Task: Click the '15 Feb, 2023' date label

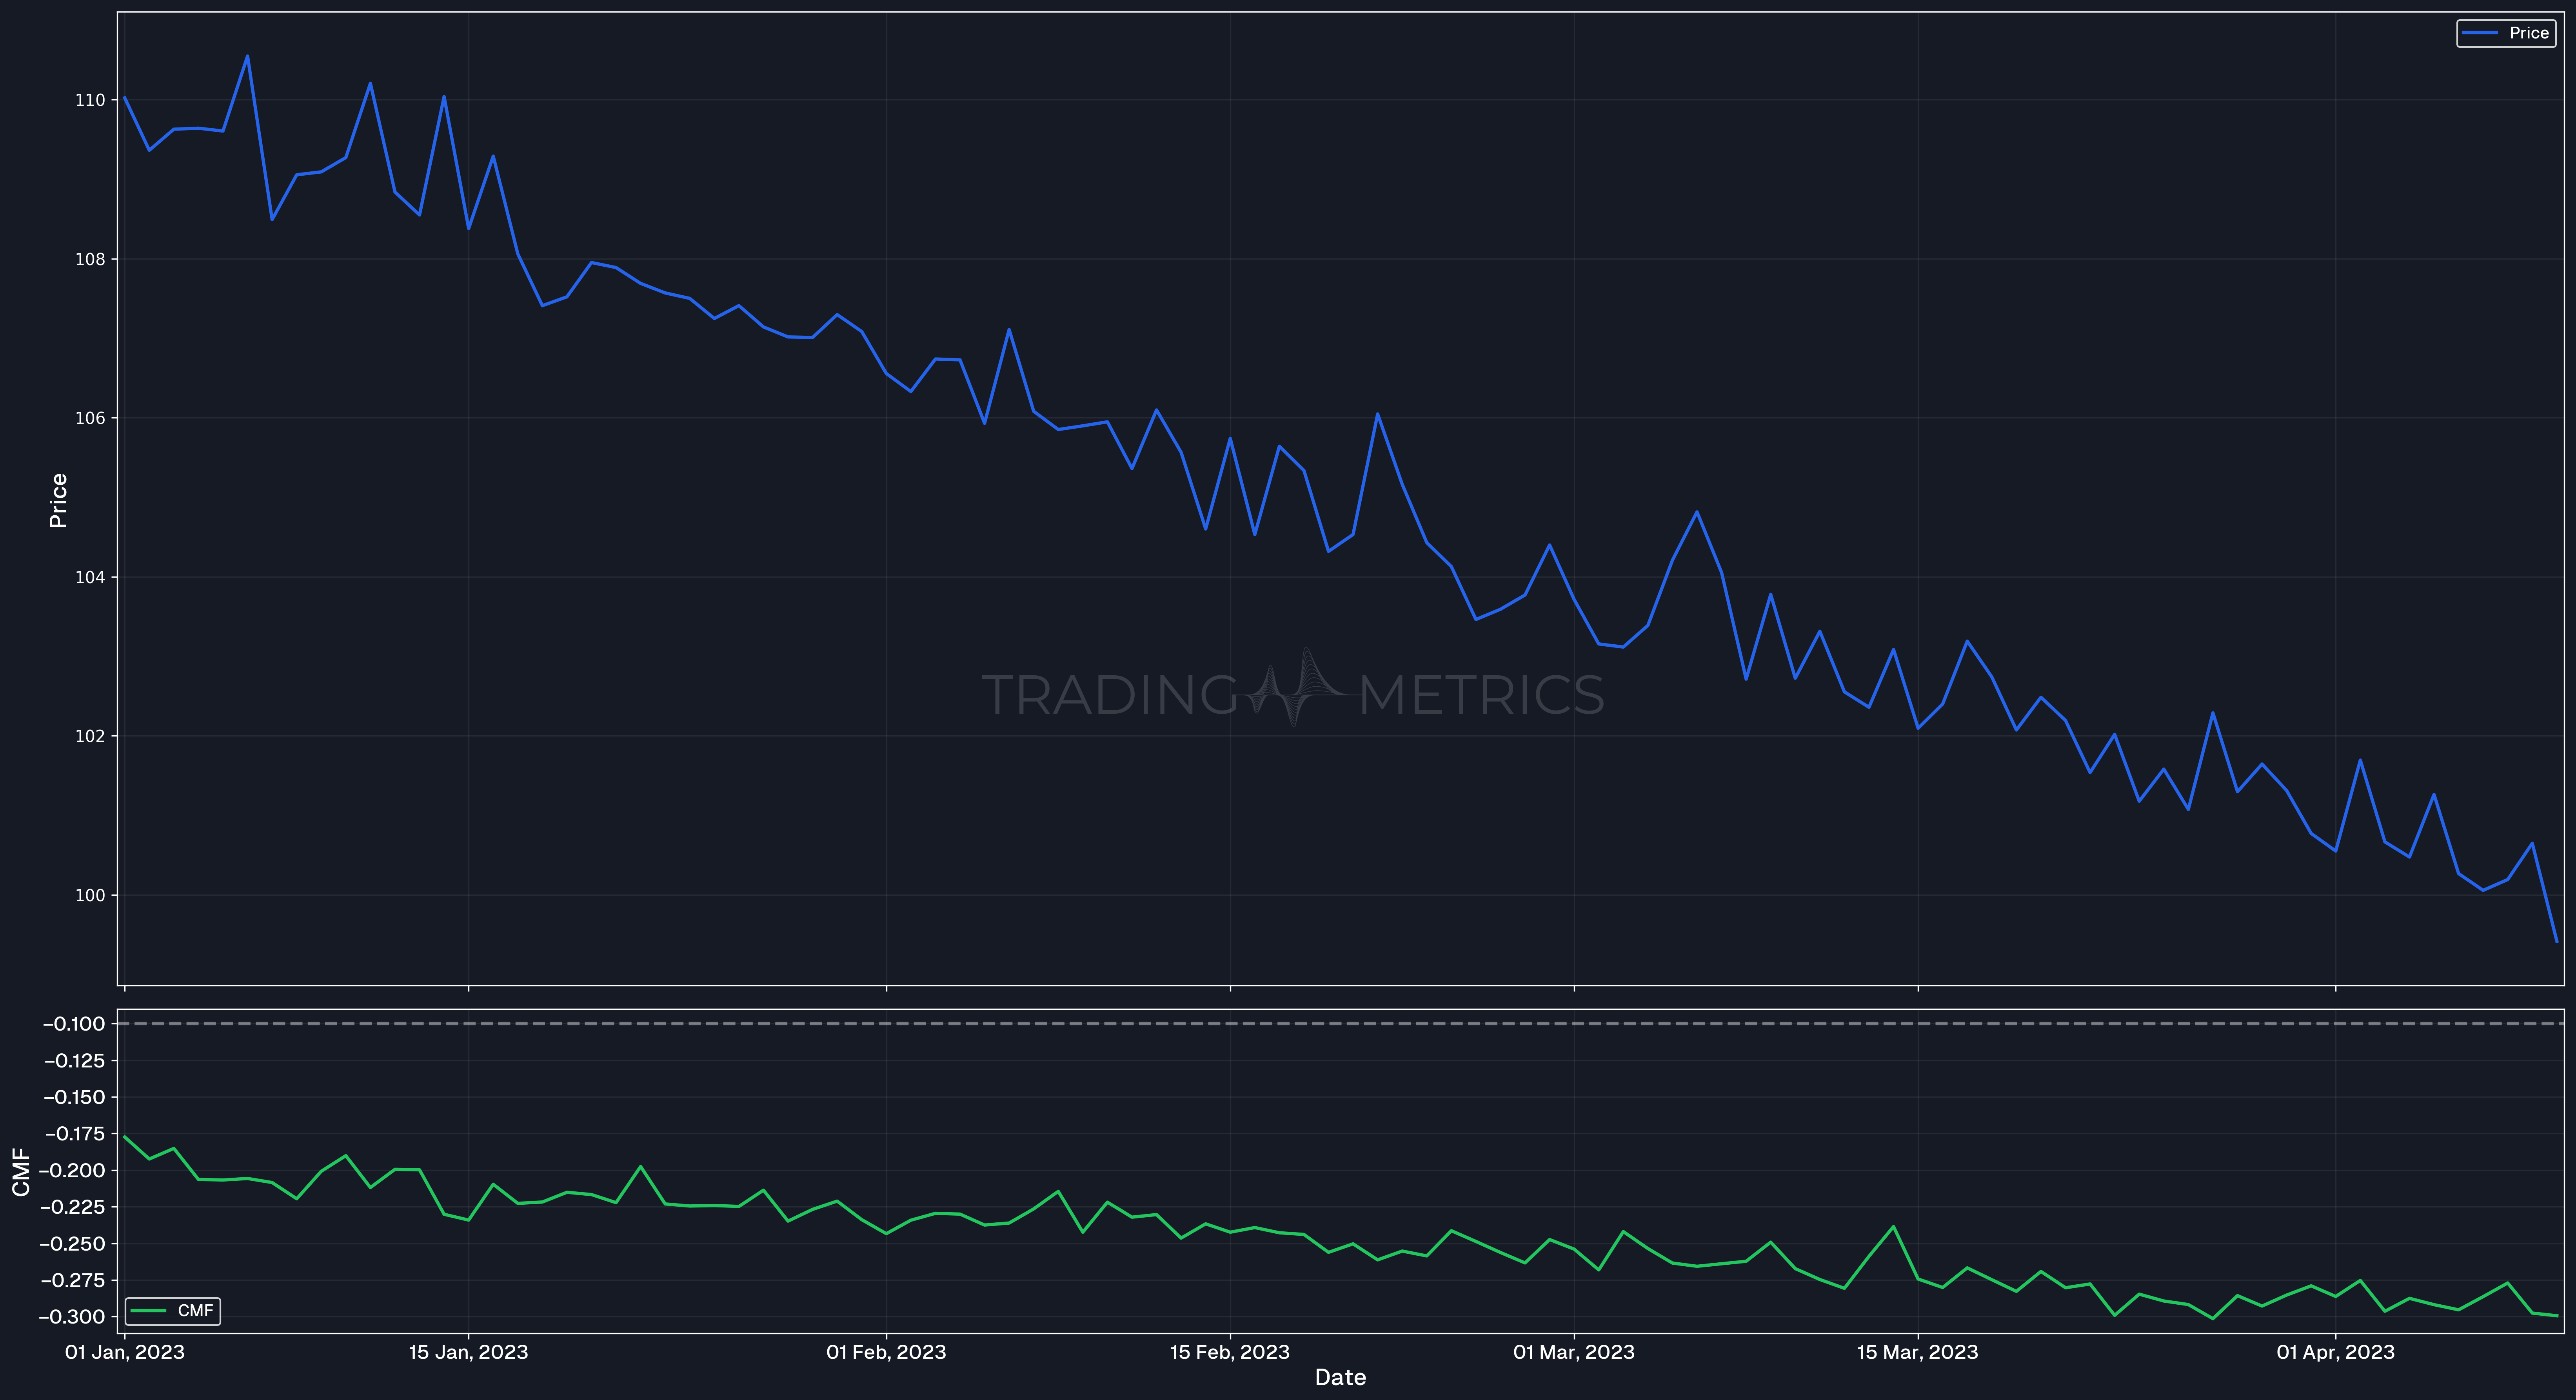Action: (x=1230, y=1352)
